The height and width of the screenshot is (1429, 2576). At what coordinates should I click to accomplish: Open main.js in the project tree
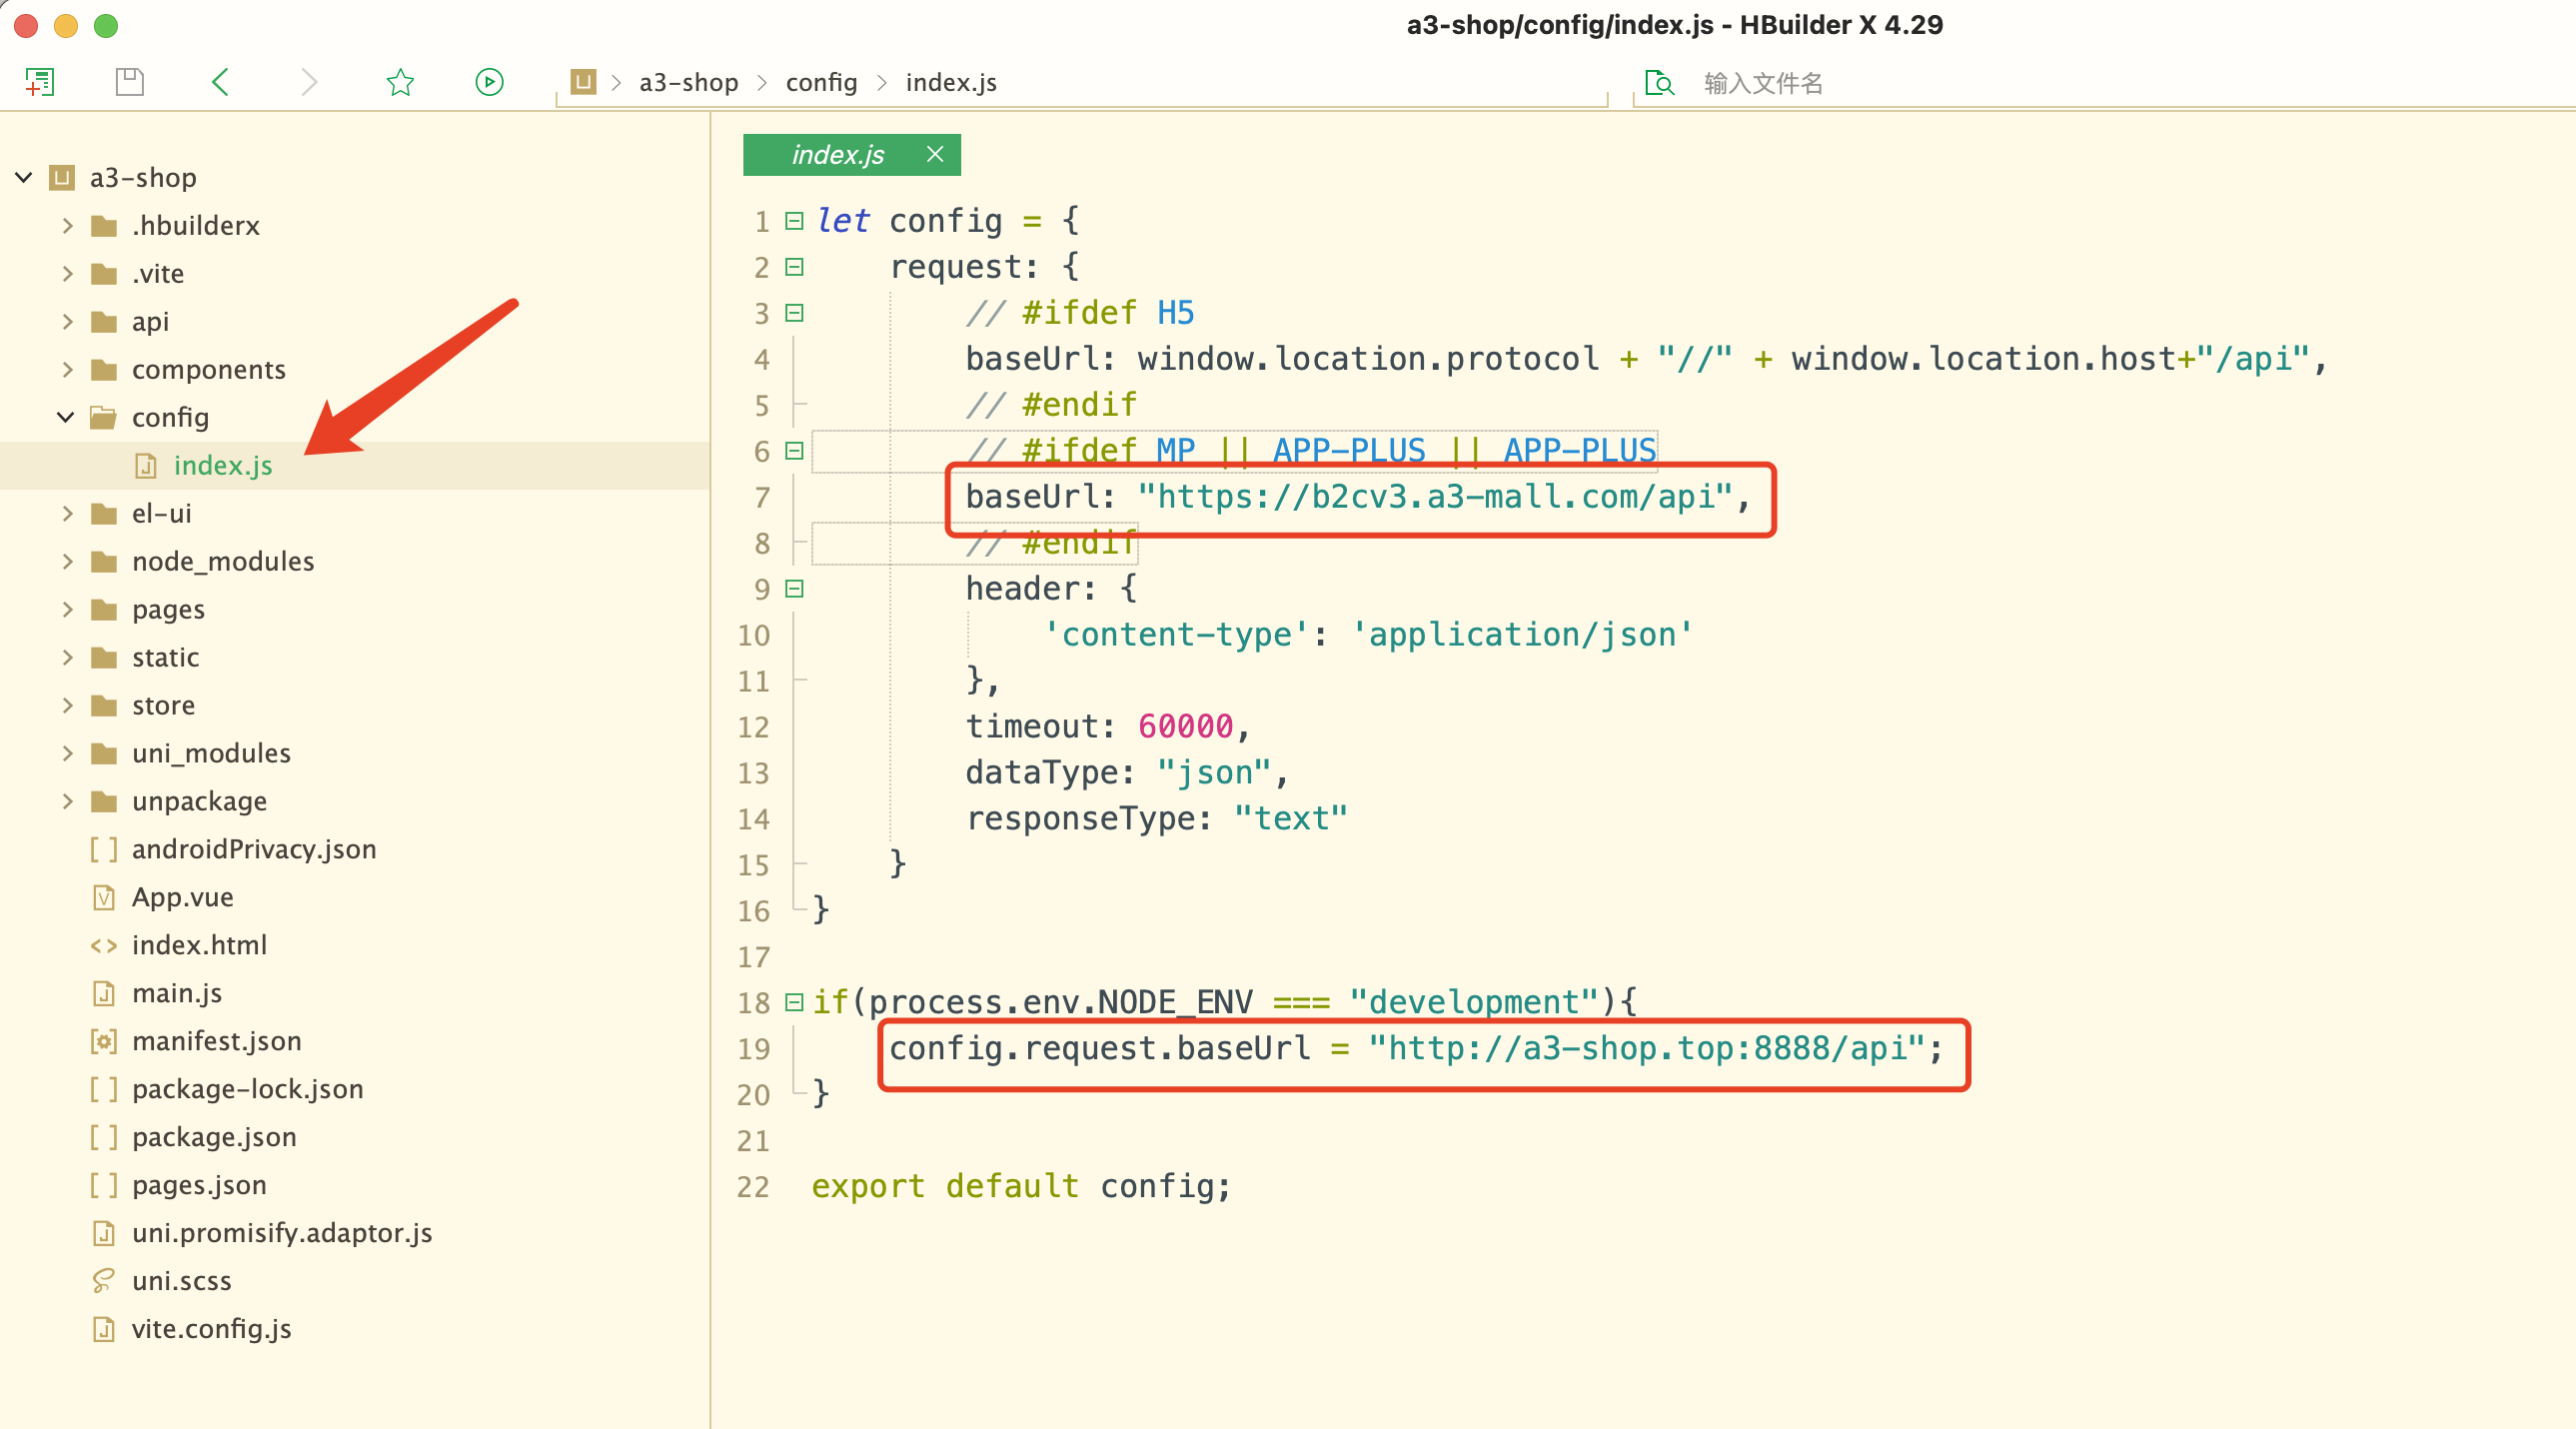pos(176,994)
